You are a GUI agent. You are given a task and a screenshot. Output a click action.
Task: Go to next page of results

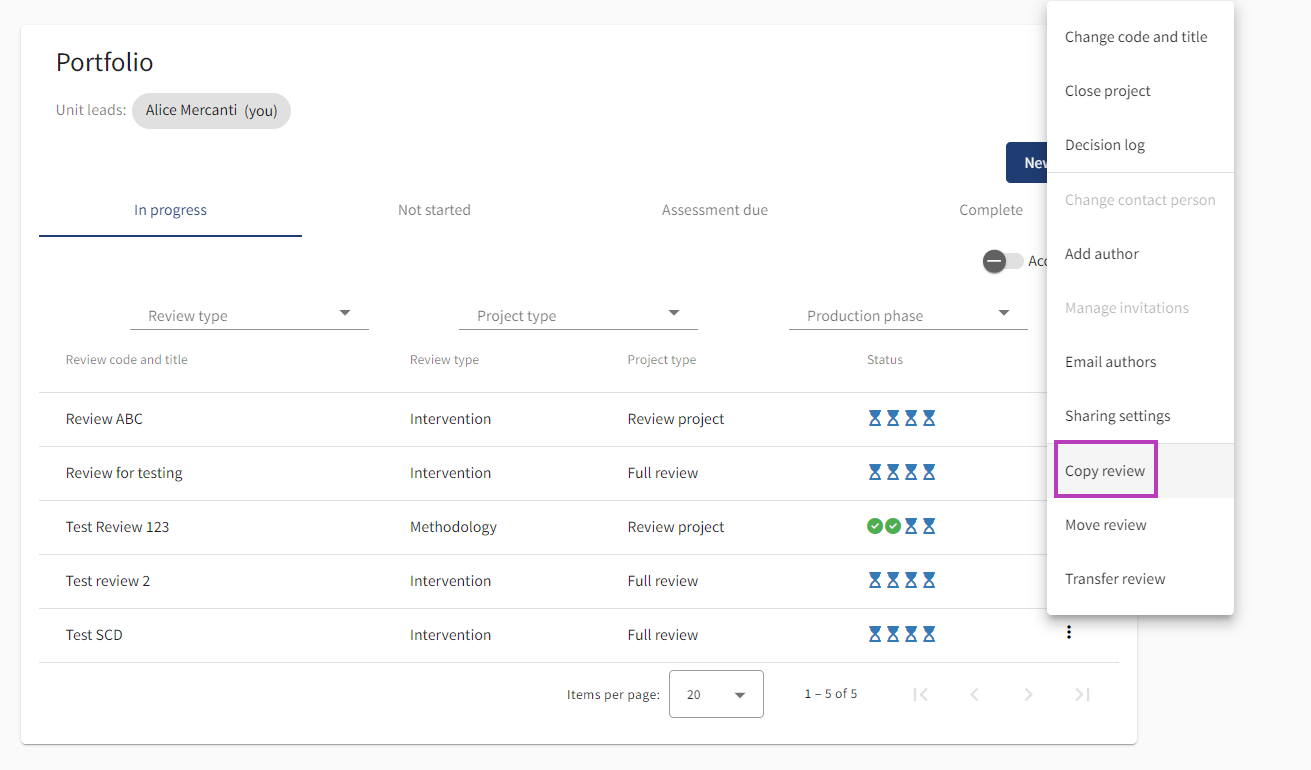[x=1028, y=694]
